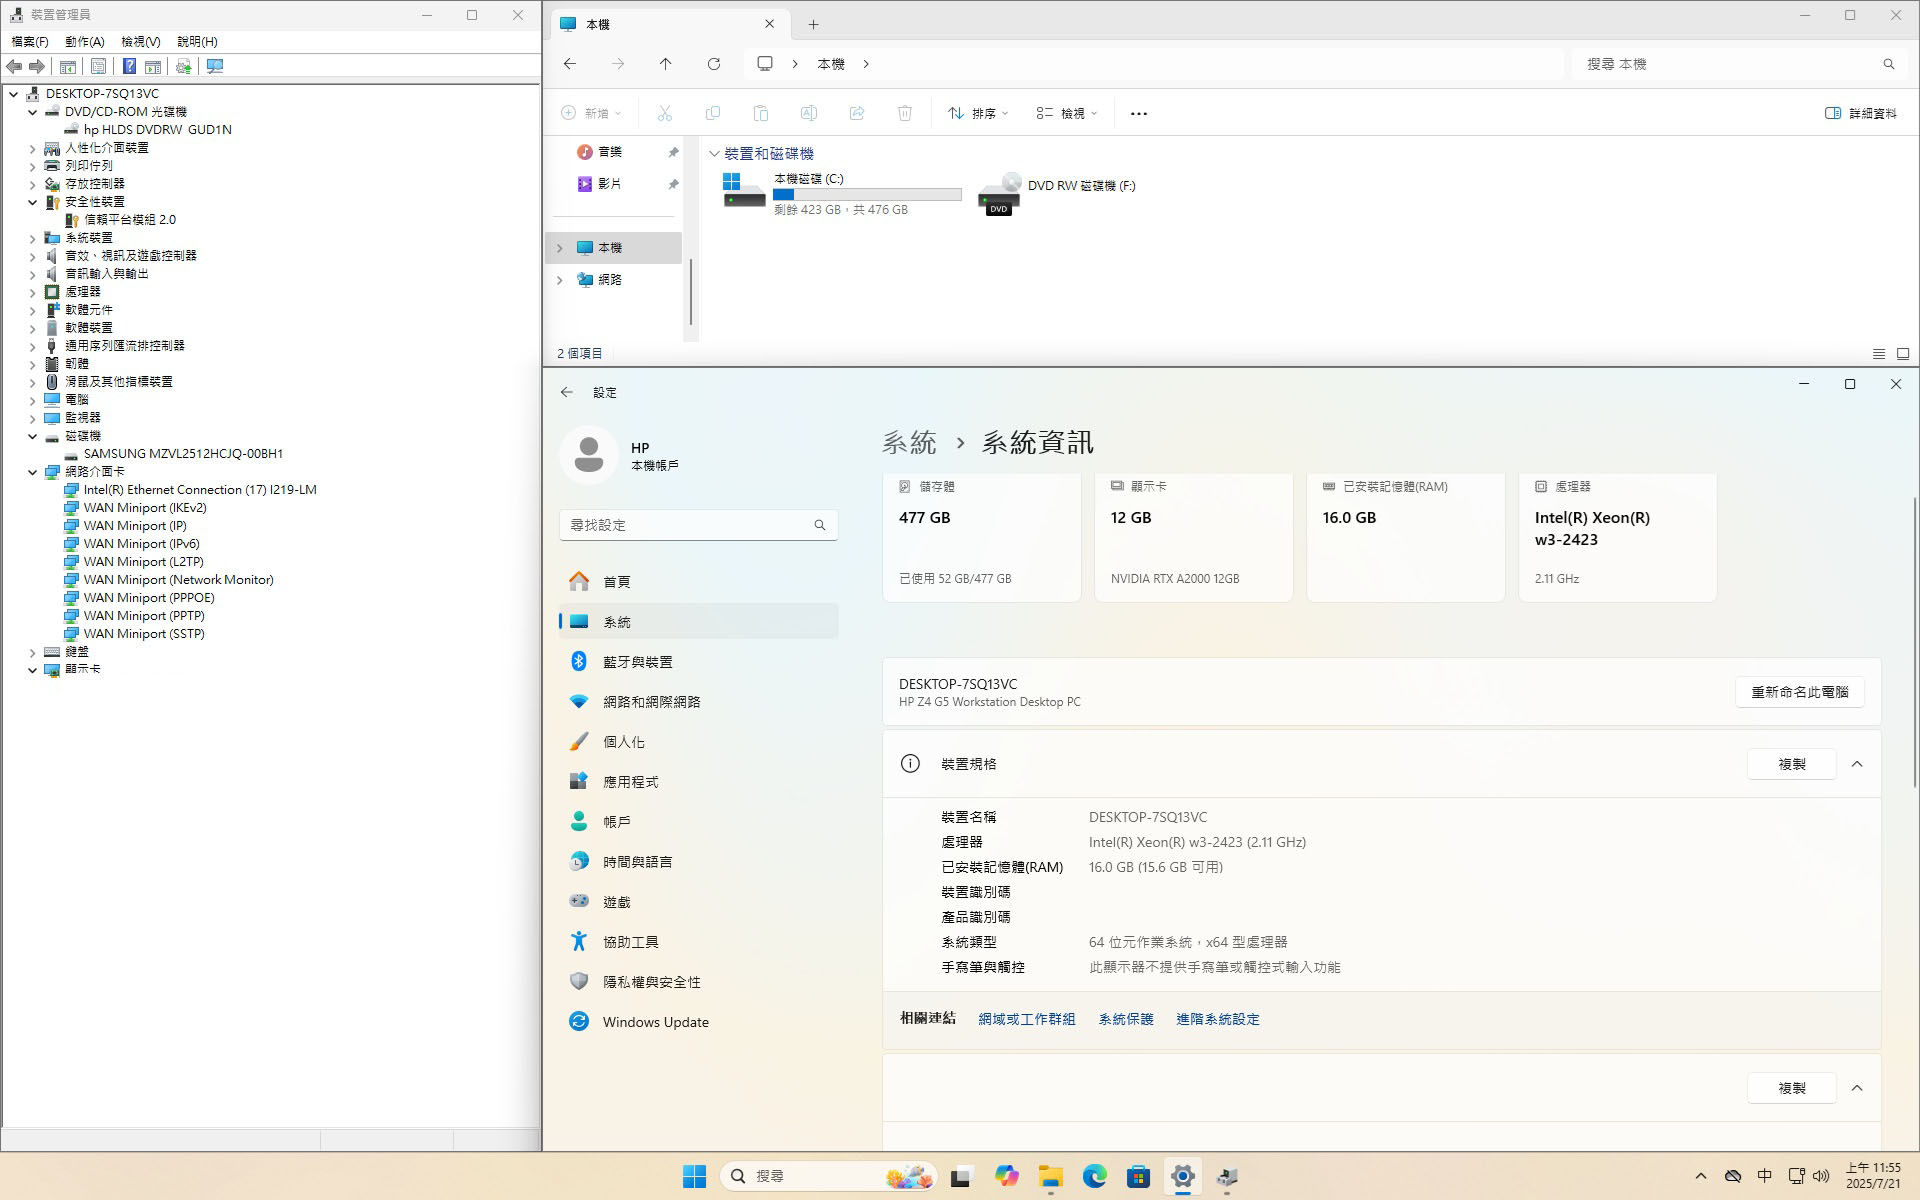Open the 說明(H) menu
Image resolution: width=1920 pixels, height=1200 pixels.
[197, 41]
